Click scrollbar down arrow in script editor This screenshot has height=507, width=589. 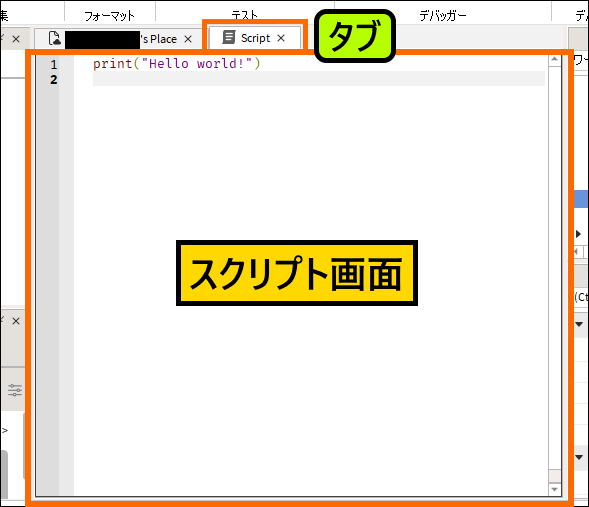(x=554, y=489)
